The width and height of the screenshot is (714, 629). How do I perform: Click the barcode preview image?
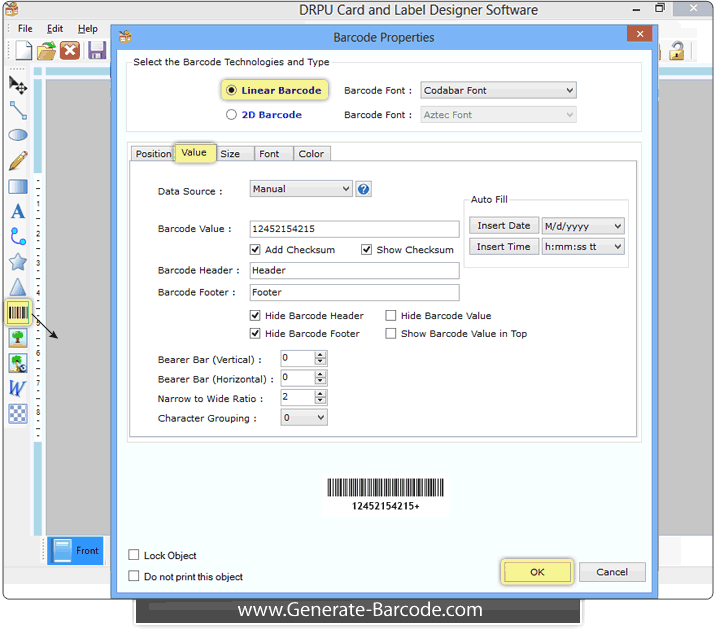point(385,495)
